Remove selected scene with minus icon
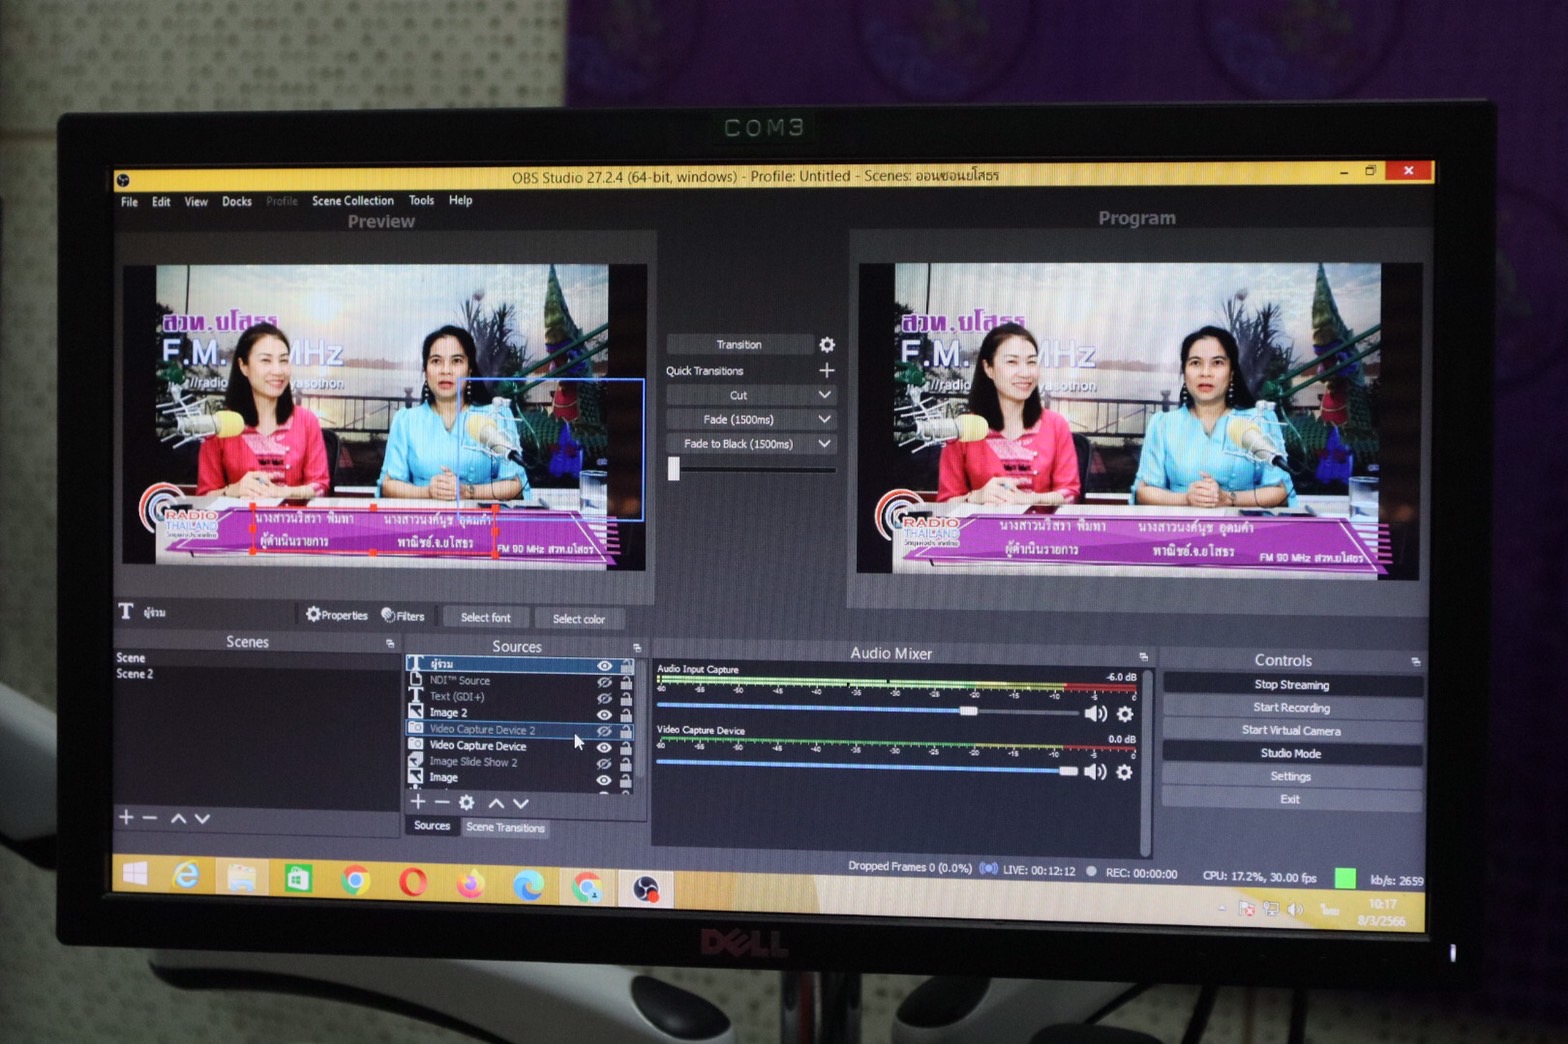 [150, 818]
